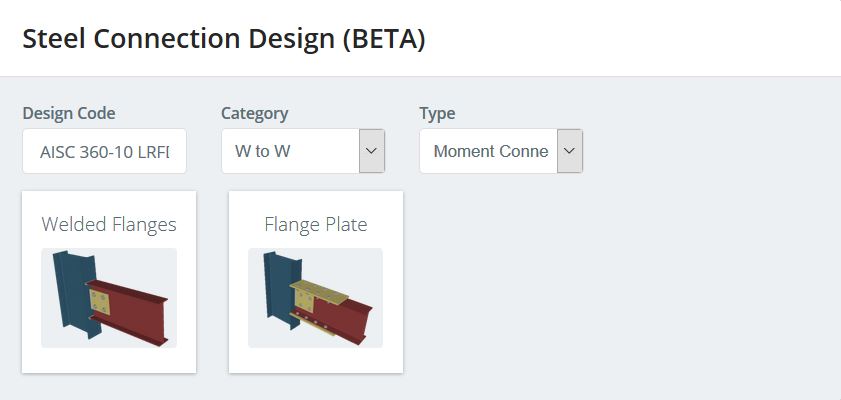Screen dimensions: 841x400
Task: Expand the Category dropdown arrow
Action: click(x=372, y=151)
